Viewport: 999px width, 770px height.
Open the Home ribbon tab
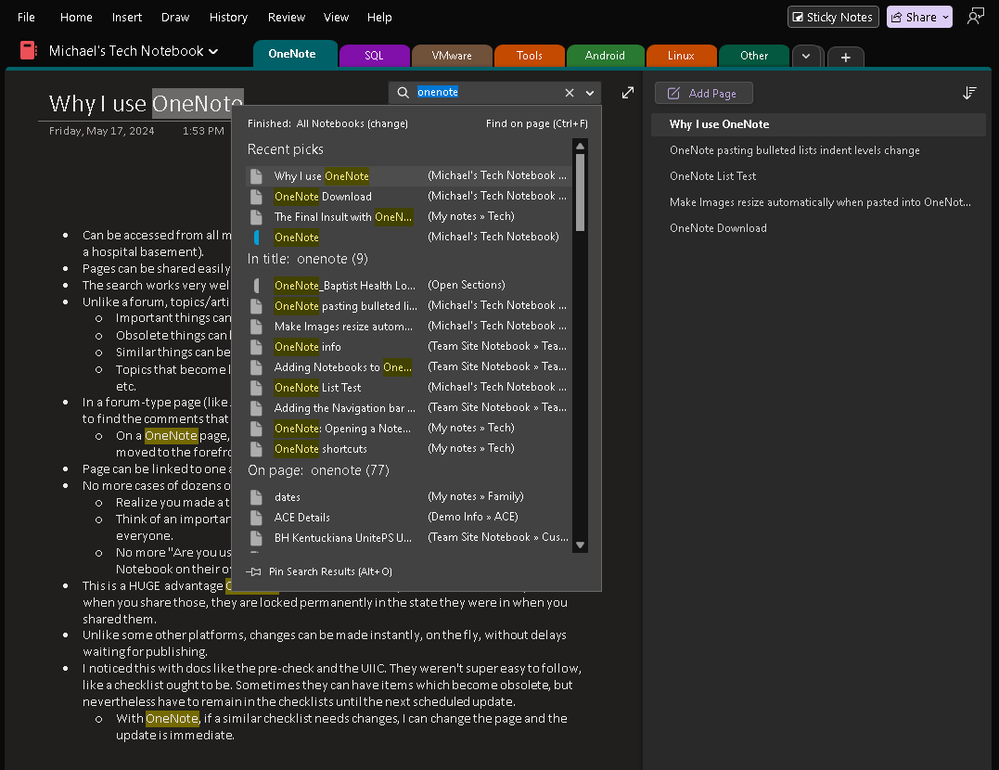click(76, 17)
